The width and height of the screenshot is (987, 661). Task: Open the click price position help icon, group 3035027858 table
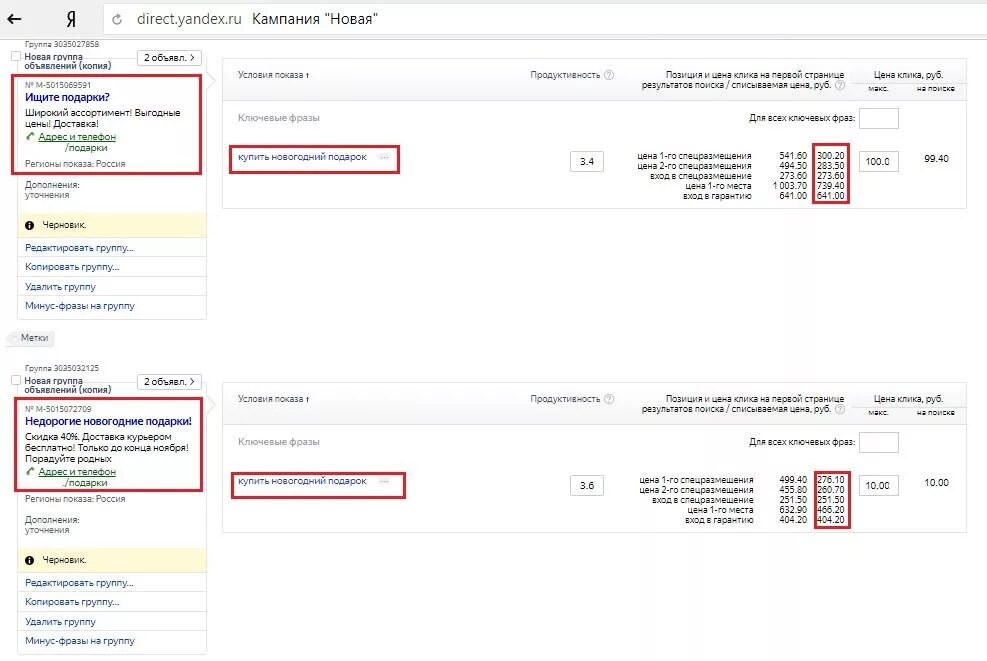coord(840,85)
